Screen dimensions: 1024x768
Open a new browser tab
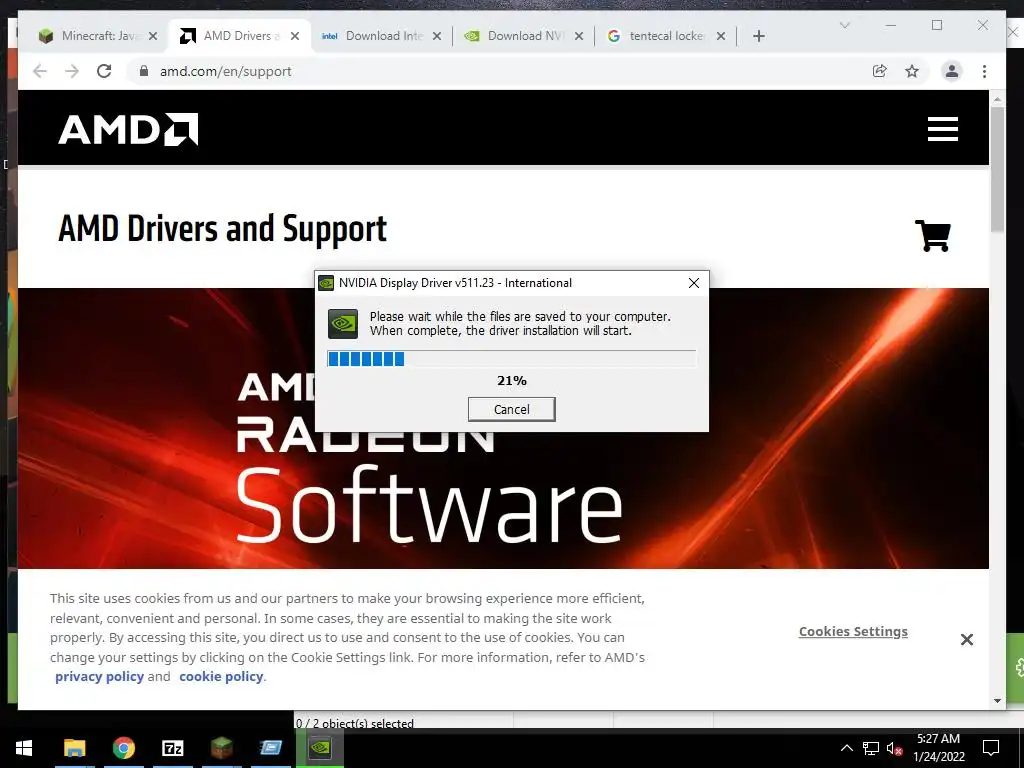coord(758,36)
